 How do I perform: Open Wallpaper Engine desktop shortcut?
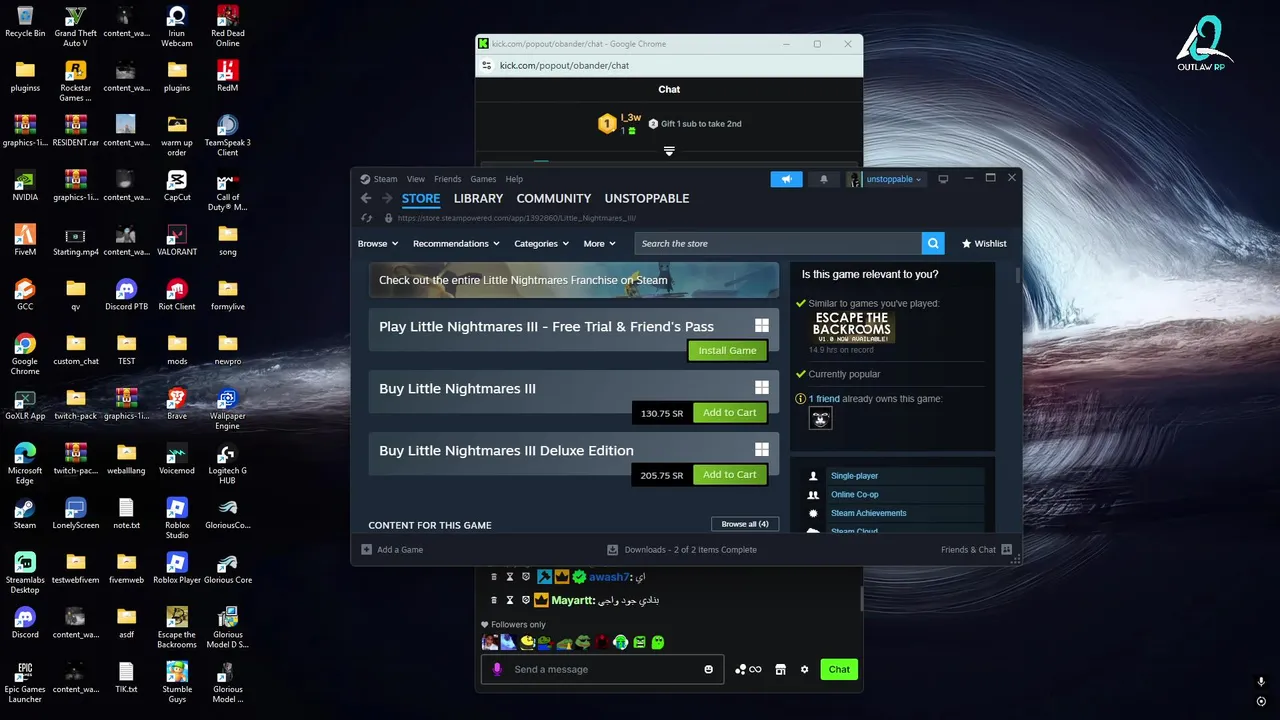(228, 407)
